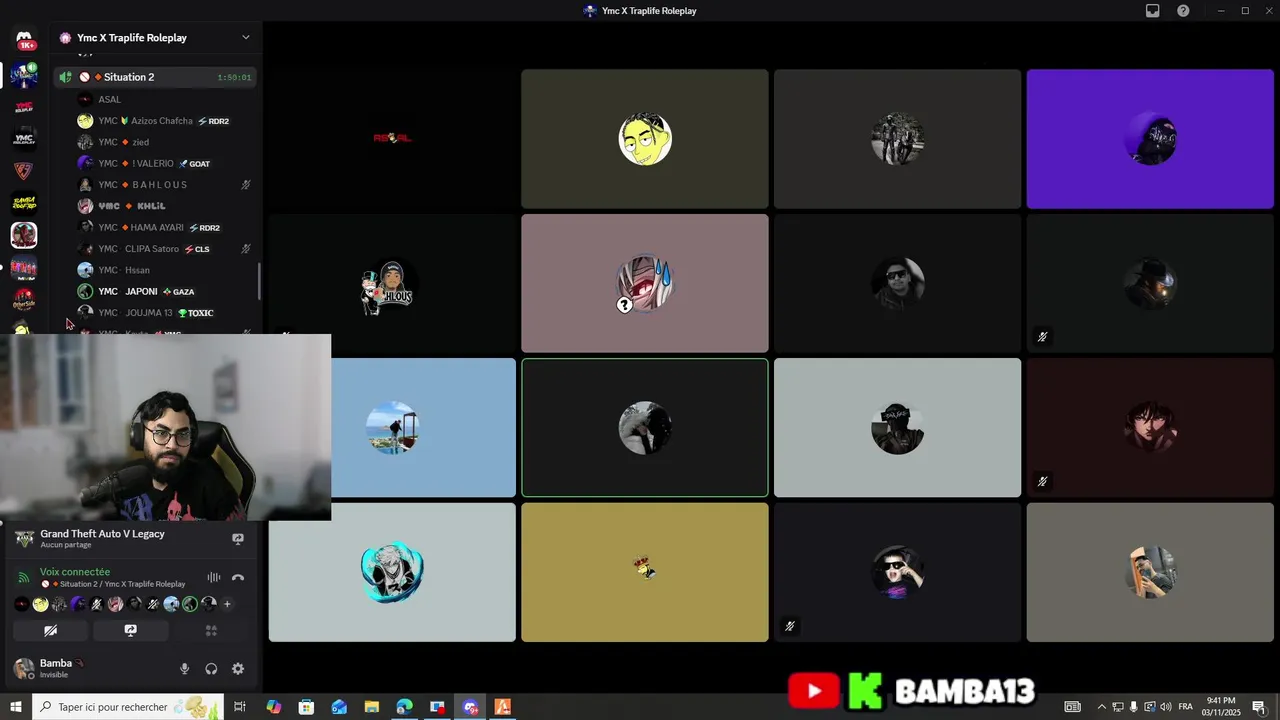Open File Explorer from the taskbar
This screenshot has height=720, width=1280.
click(x=371, y=707)
